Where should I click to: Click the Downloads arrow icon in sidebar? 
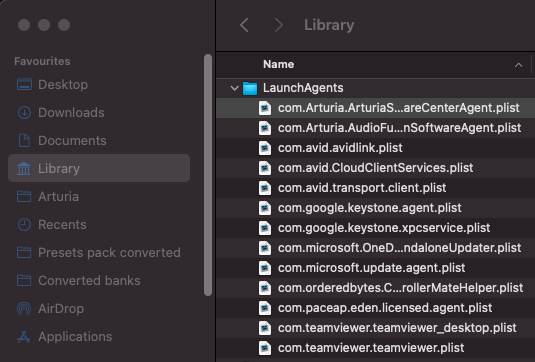(x=24, y=112)
